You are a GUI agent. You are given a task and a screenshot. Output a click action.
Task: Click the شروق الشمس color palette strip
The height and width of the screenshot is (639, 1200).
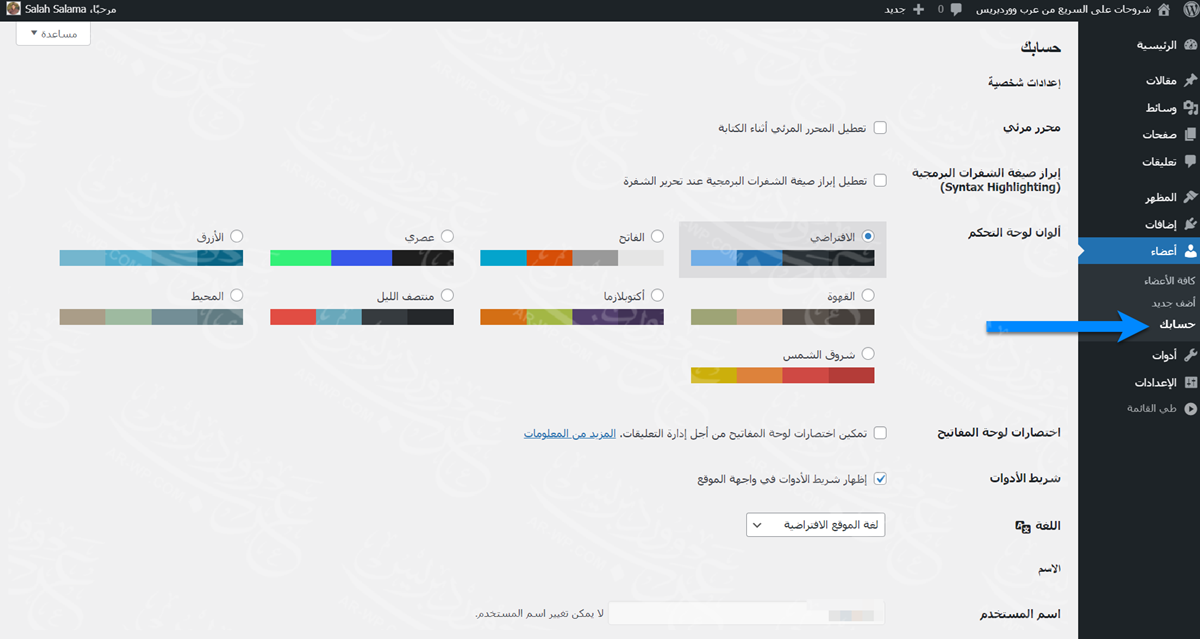pyautogui.click(x=783, y=375)
